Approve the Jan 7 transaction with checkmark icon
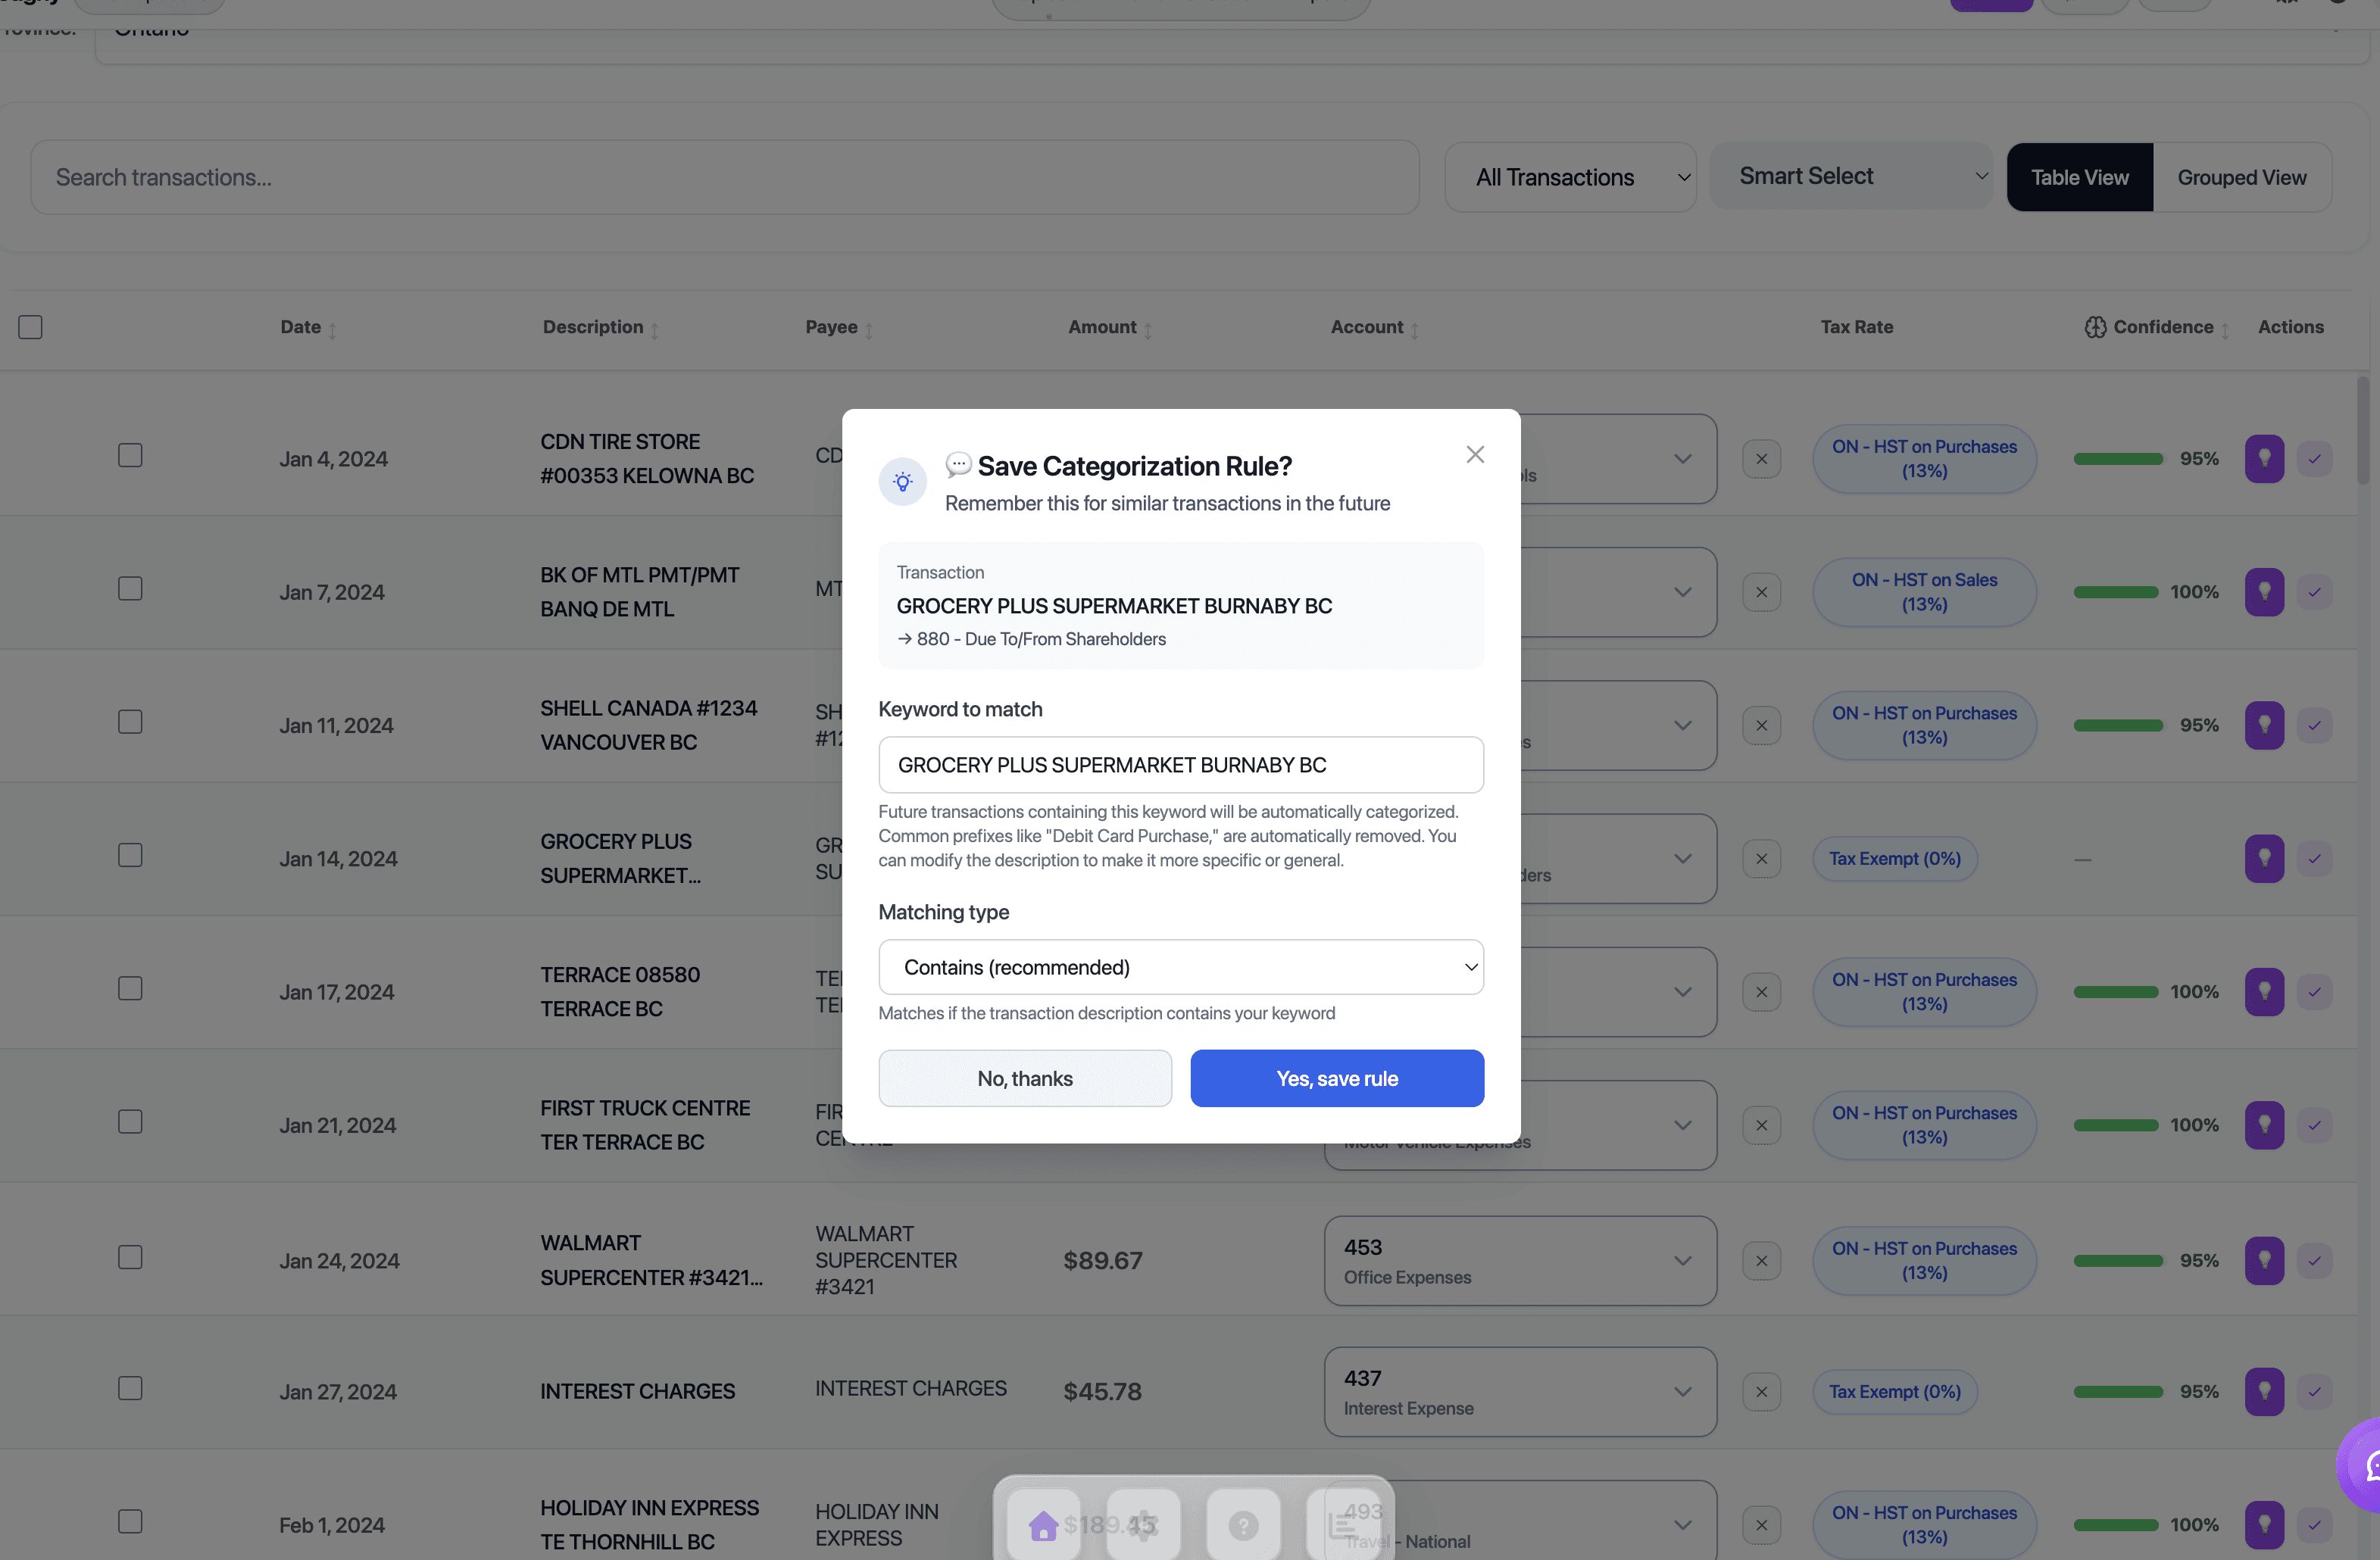This screenshot has width=2380, height=1560. tap(2314, 592)
